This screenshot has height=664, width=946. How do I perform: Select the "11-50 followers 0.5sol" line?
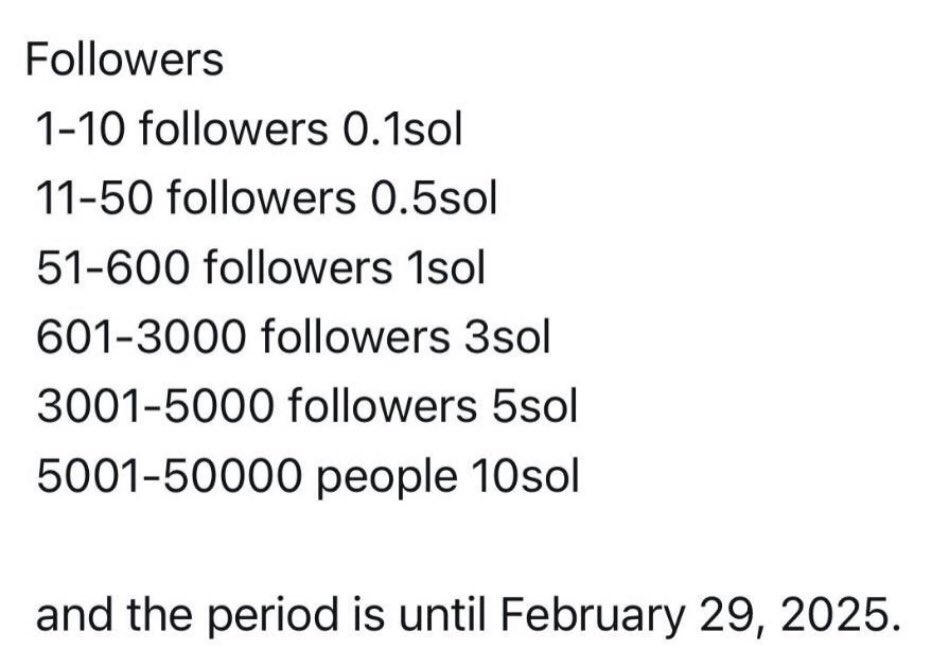267,198
